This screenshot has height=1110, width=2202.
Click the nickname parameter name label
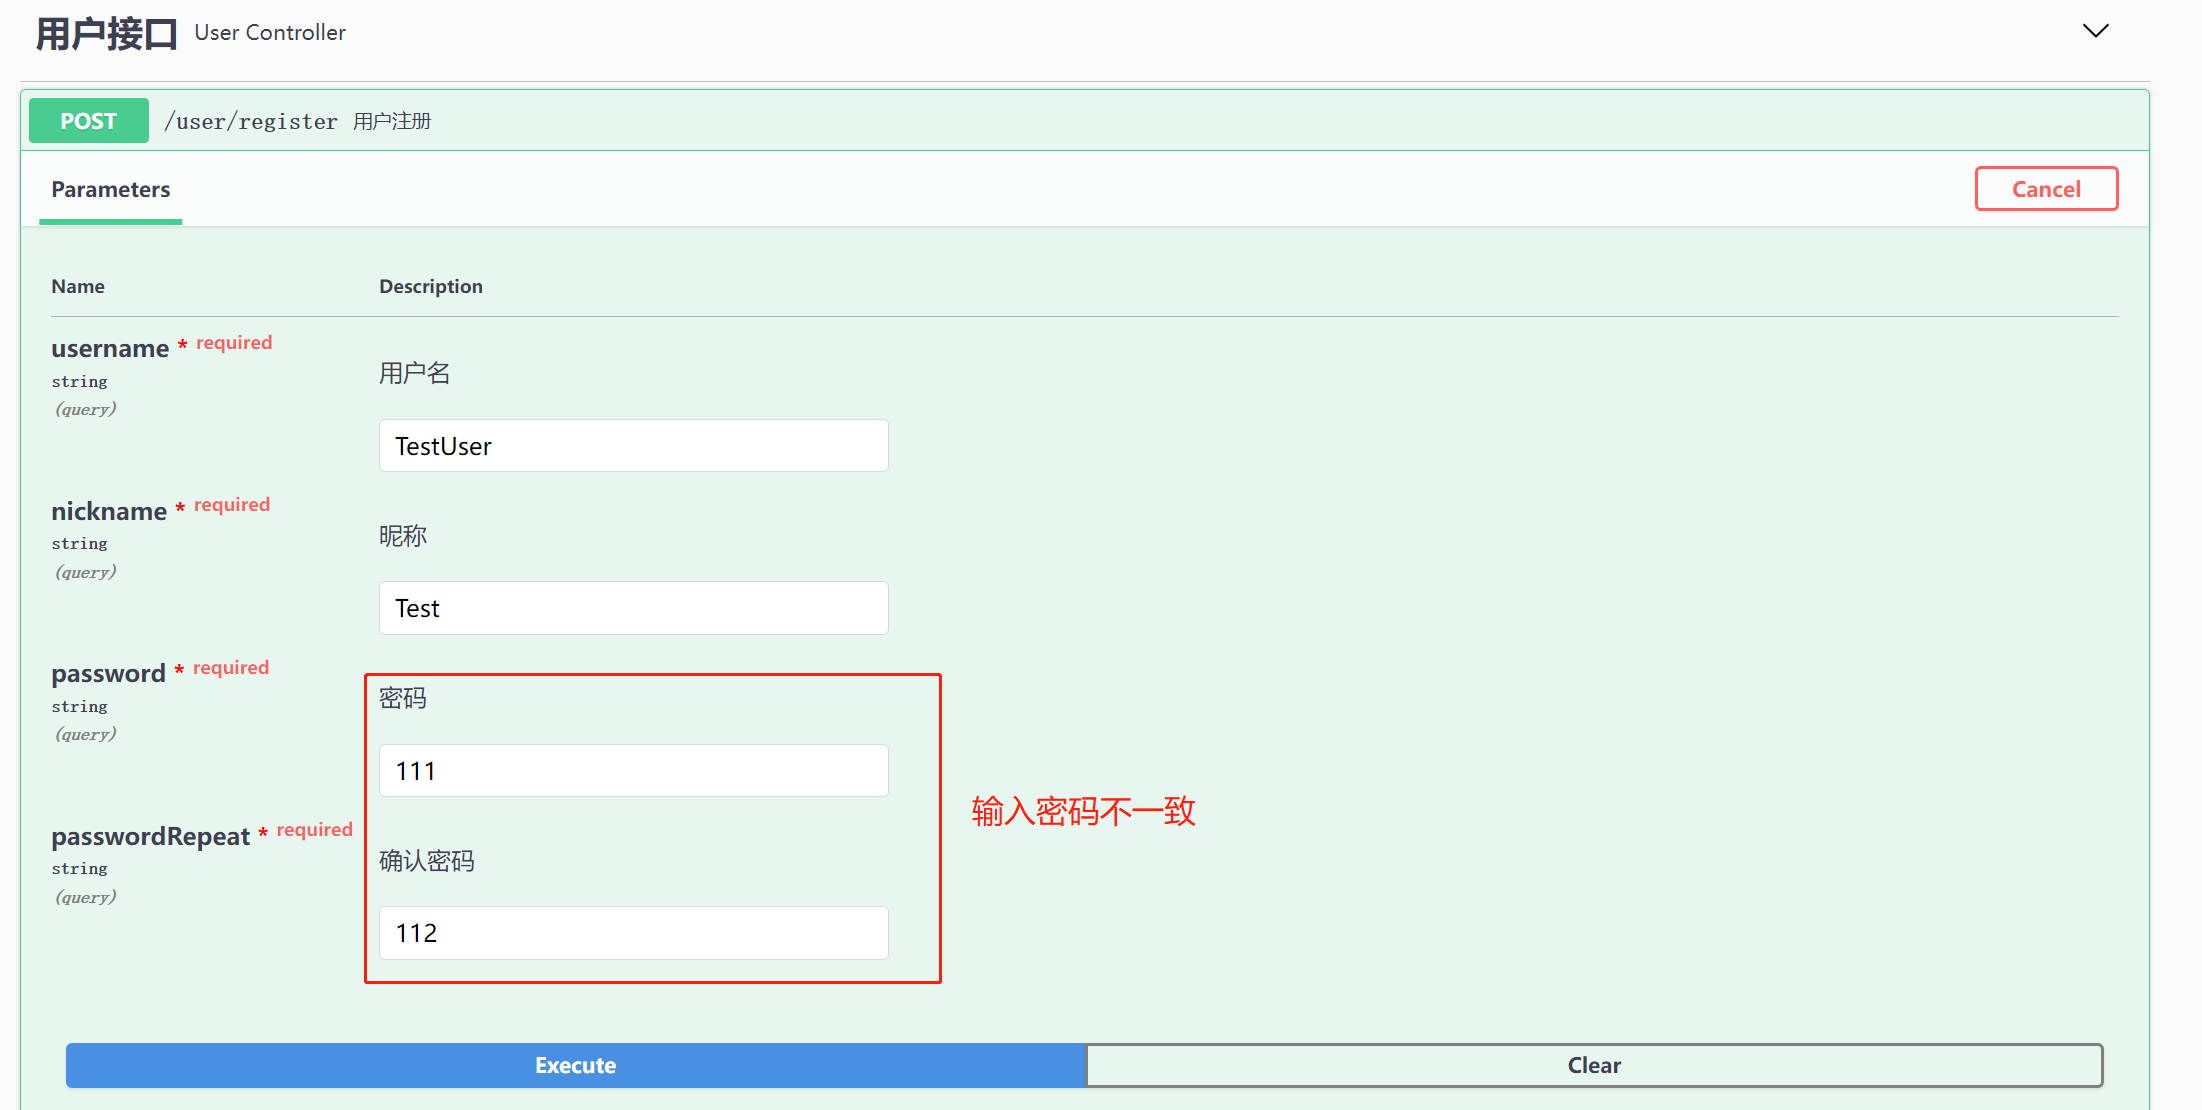[109, 512]
